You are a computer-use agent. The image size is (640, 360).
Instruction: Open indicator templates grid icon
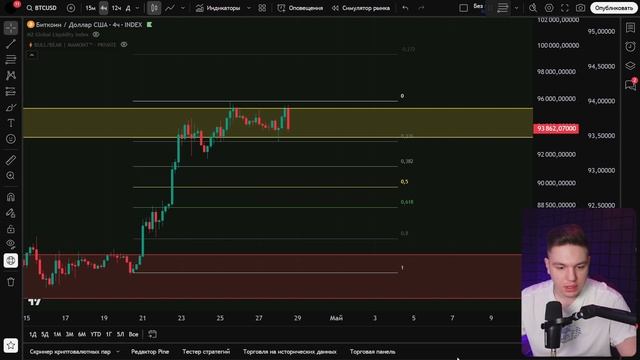pos(262,8)
